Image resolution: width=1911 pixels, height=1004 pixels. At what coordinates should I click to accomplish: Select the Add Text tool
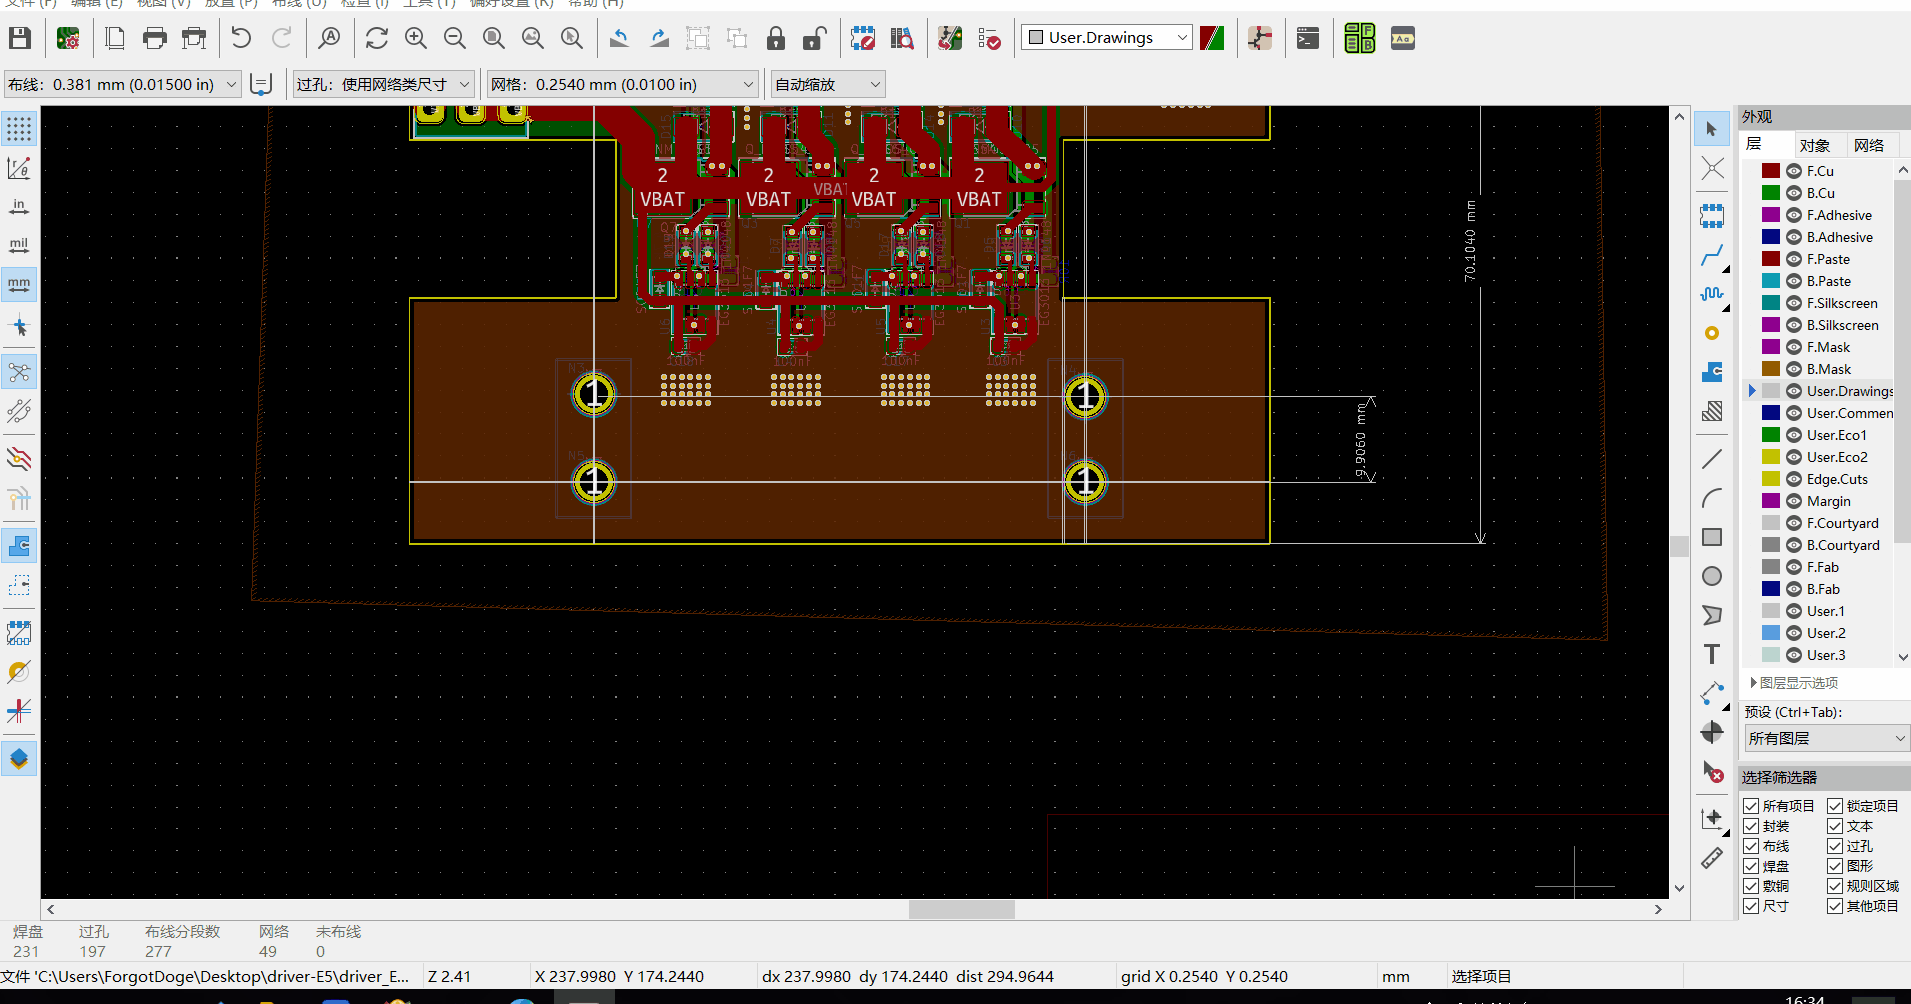pos(1712,653)
